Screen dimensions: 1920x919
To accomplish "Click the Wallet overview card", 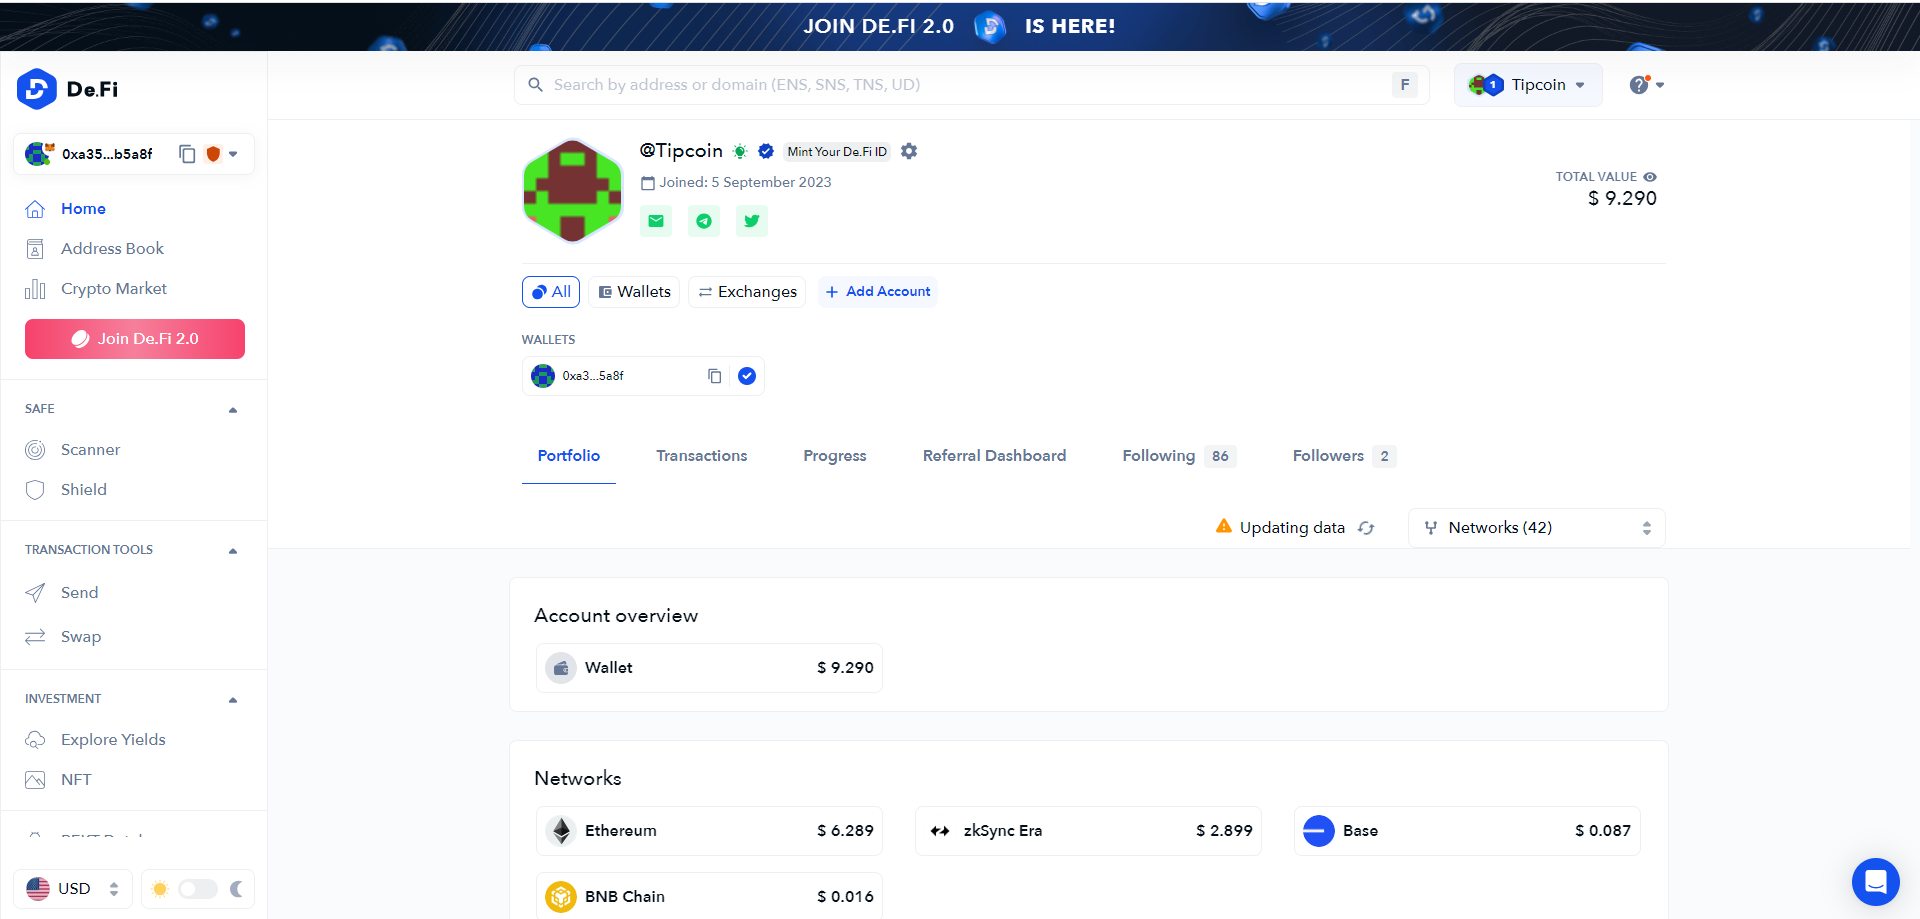I will tap(710, 668).
